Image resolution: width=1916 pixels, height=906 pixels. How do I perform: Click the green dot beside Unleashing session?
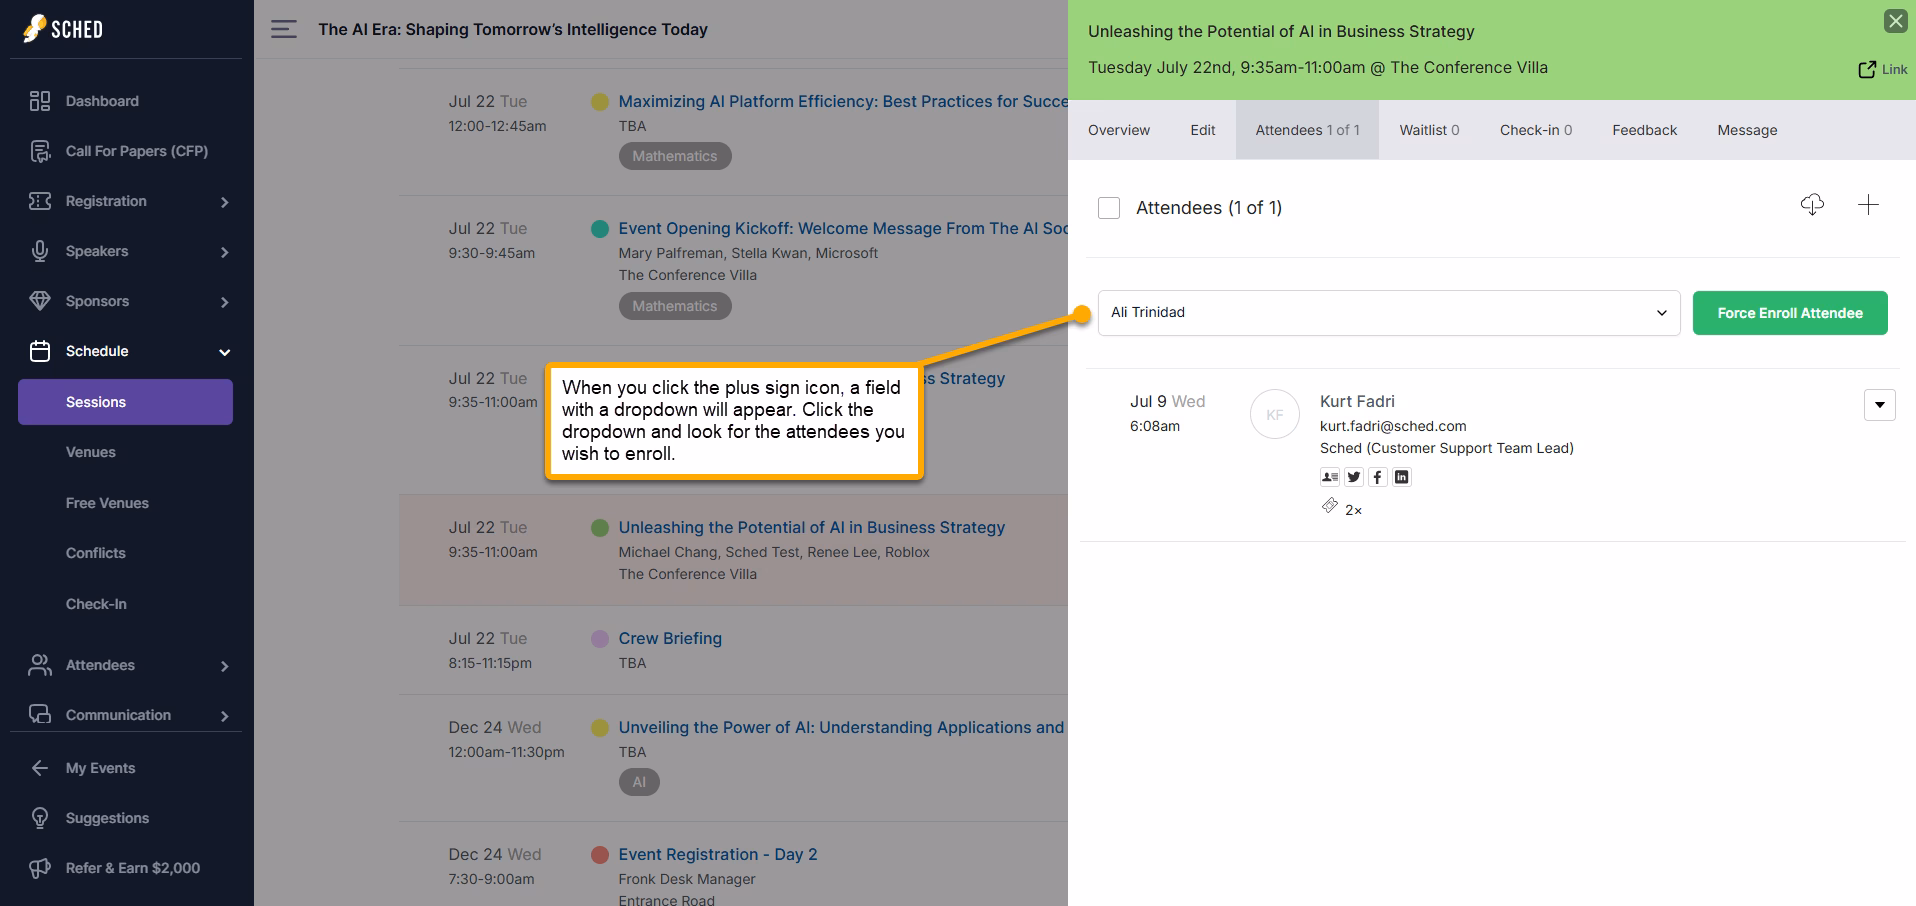coord(600,527)
